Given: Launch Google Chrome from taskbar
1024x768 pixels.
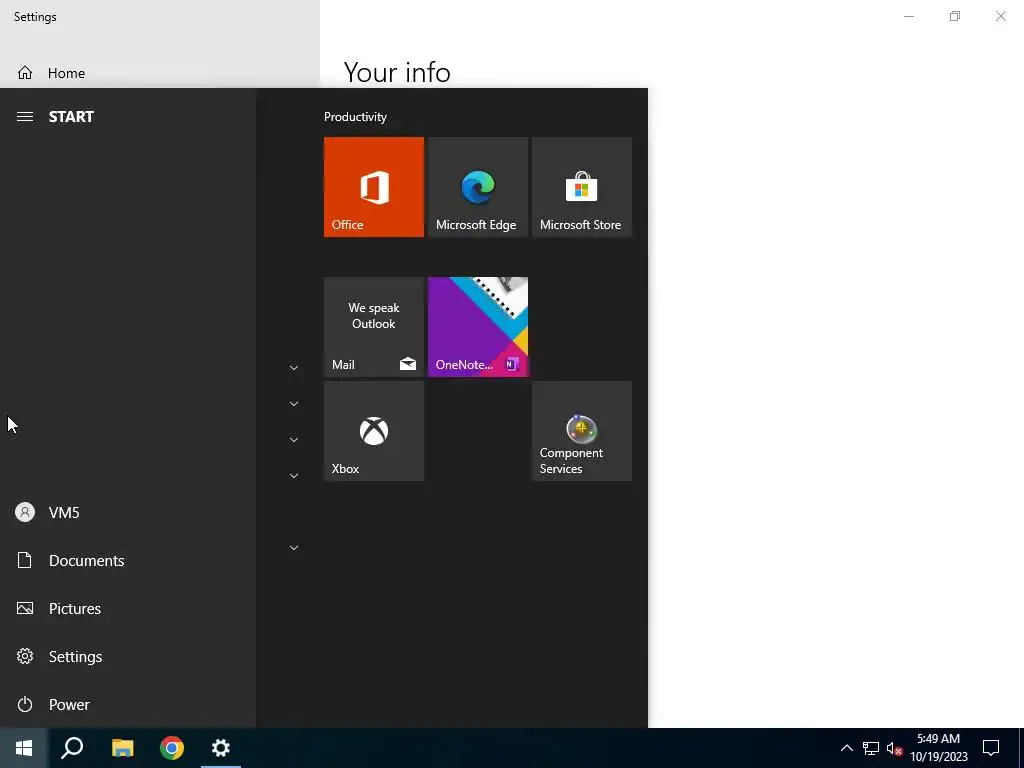Looking at the screenshot, I should pos(172,748).
